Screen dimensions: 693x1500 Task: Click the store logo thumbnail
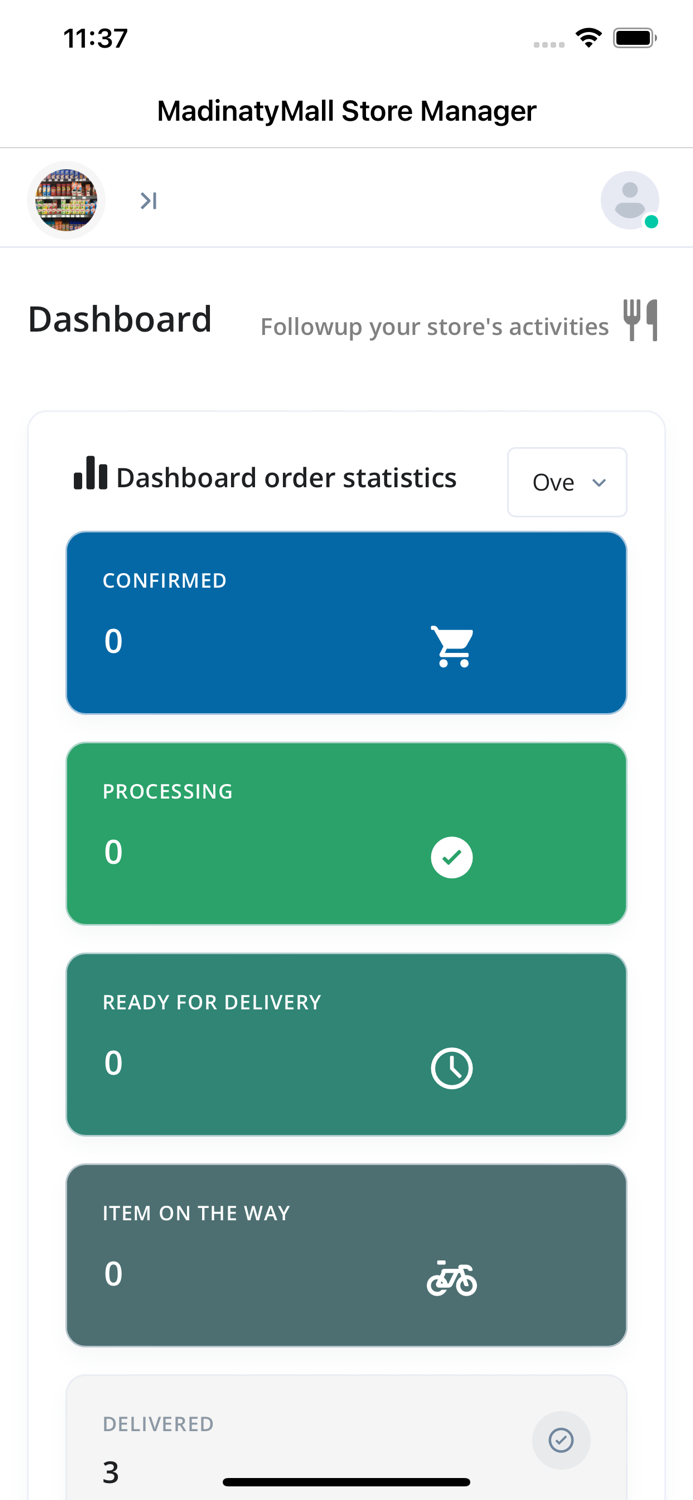coord(66,200)
